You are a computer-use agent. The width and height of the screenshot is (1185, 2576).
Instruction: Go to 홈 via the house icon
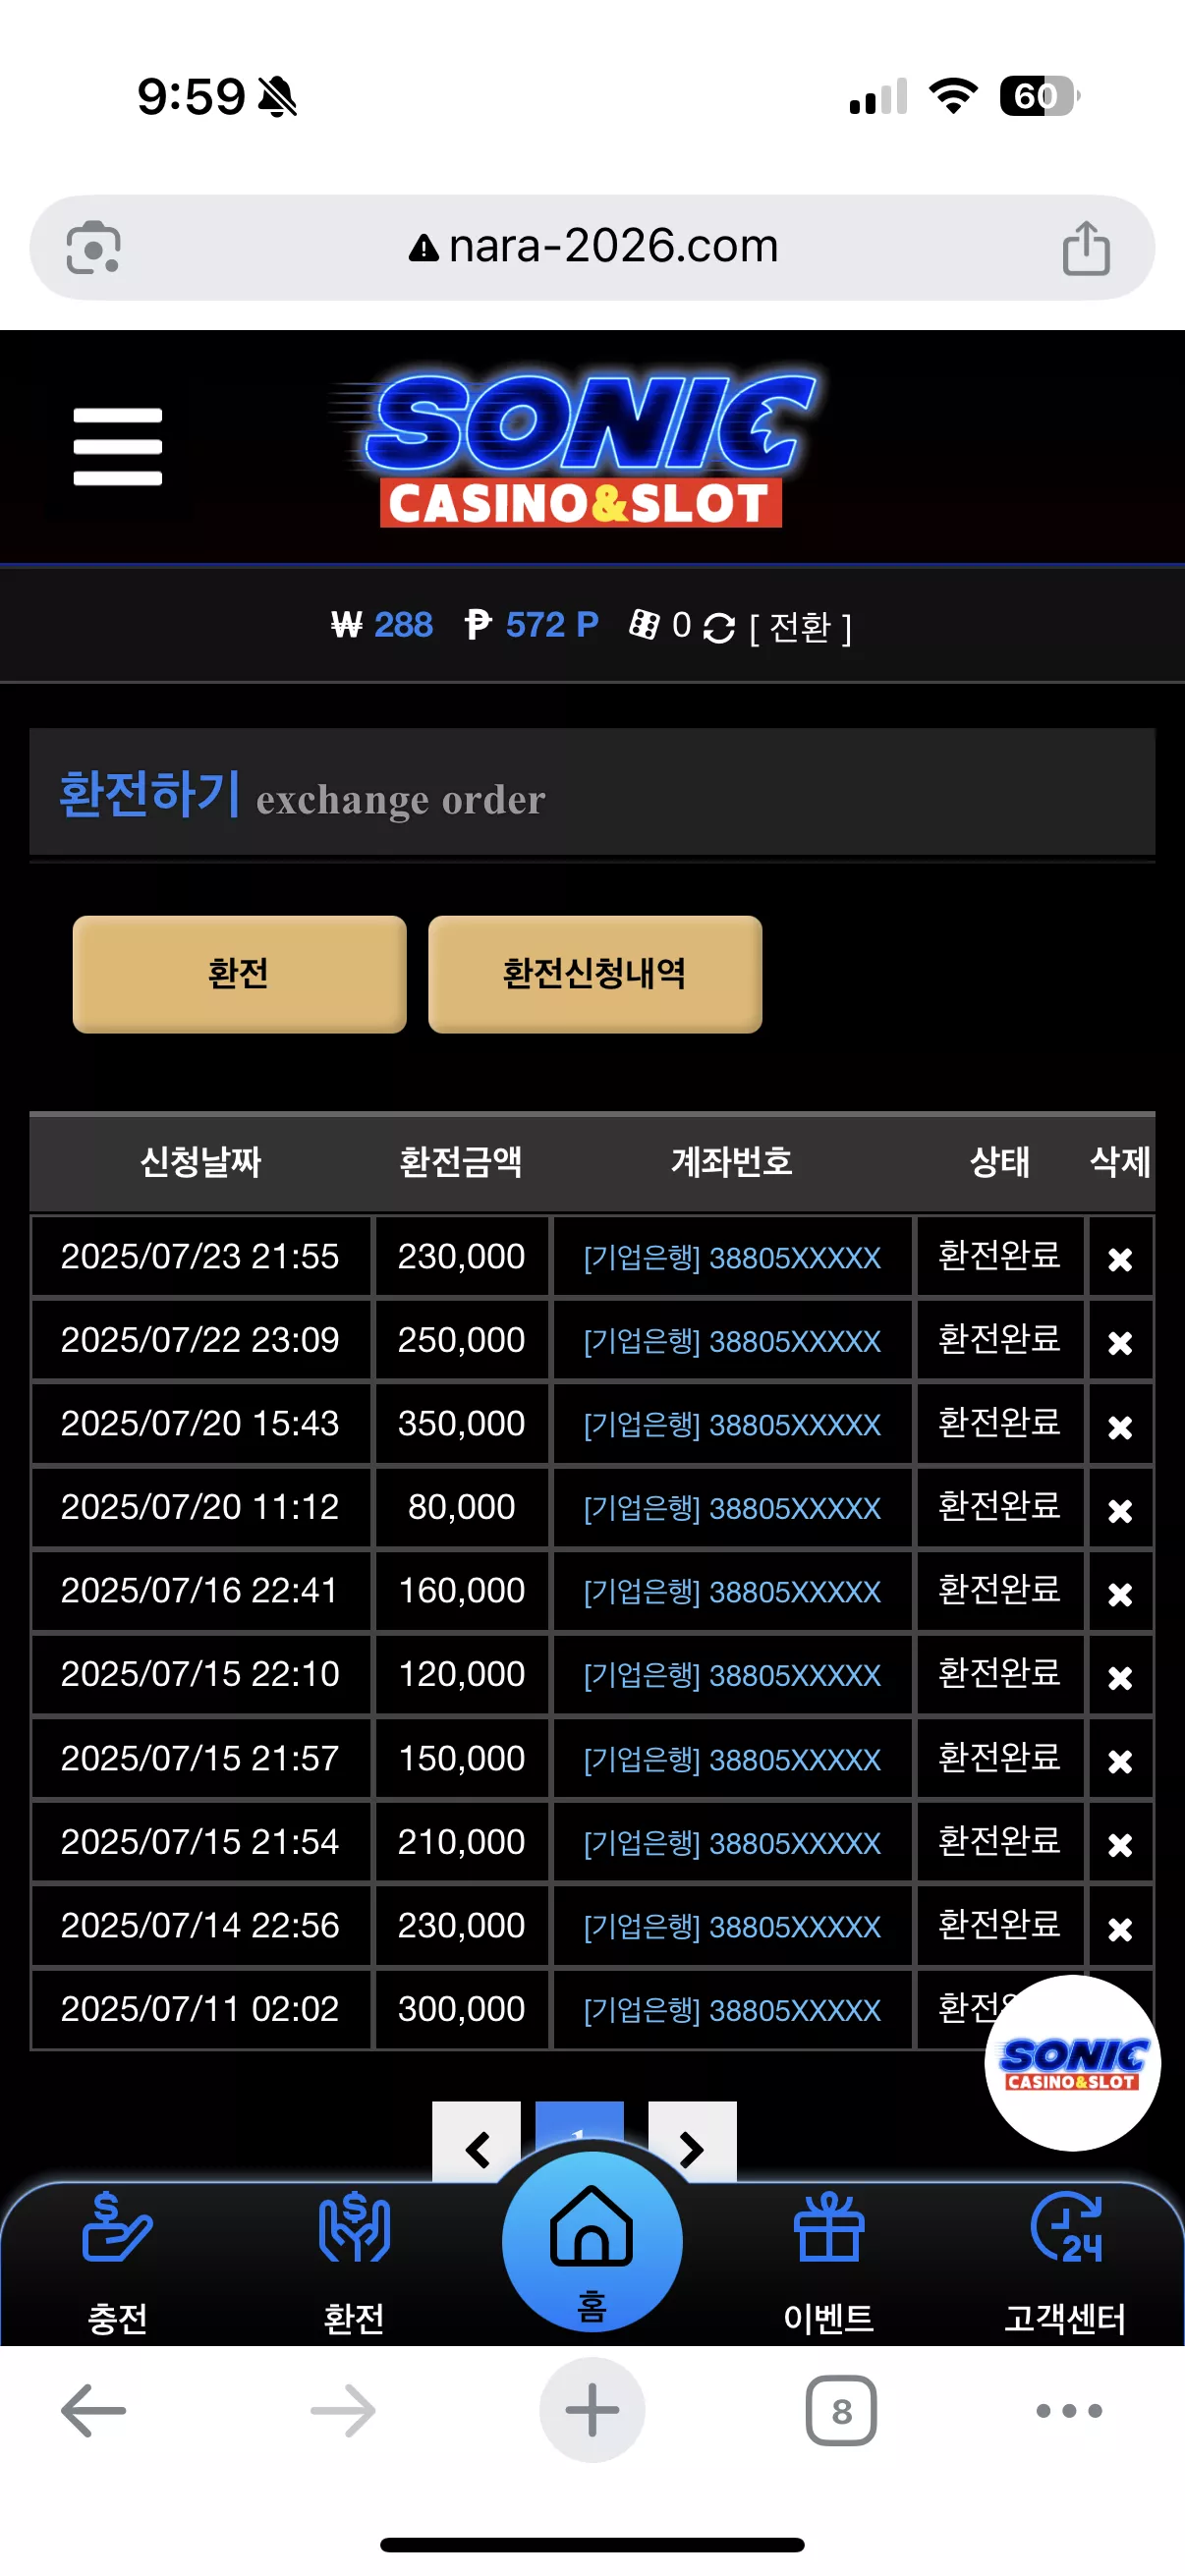(592, 2242)
